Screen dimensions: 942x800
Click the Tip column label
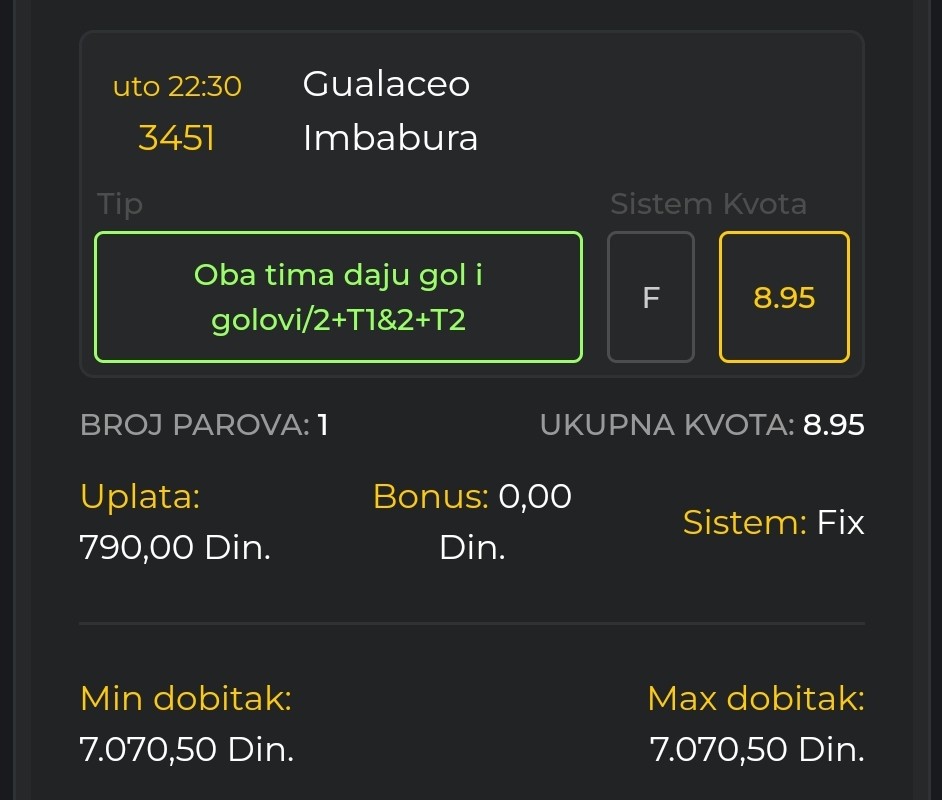coord(120,205)
